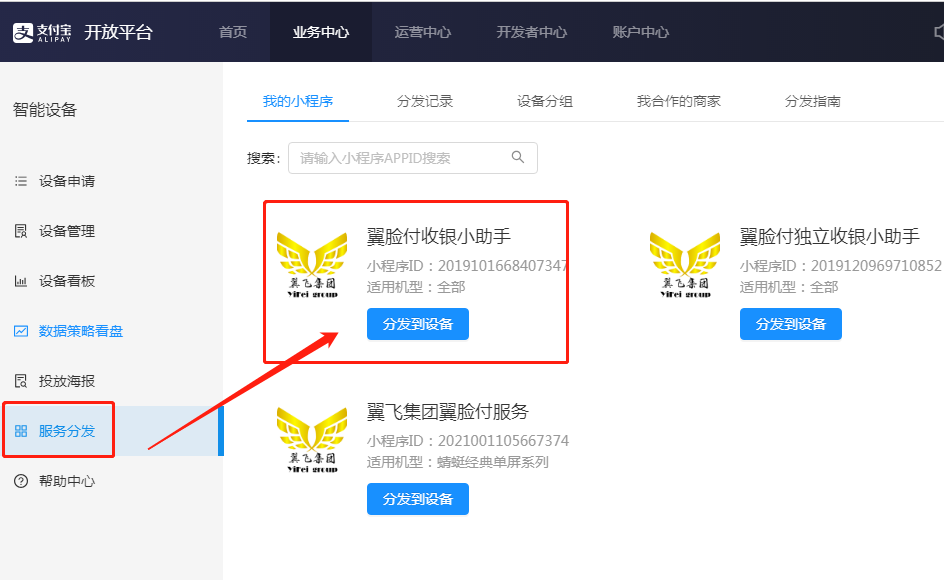Open 设备申请 in the sidebar
944x580 pixels.
pos(67,181)
